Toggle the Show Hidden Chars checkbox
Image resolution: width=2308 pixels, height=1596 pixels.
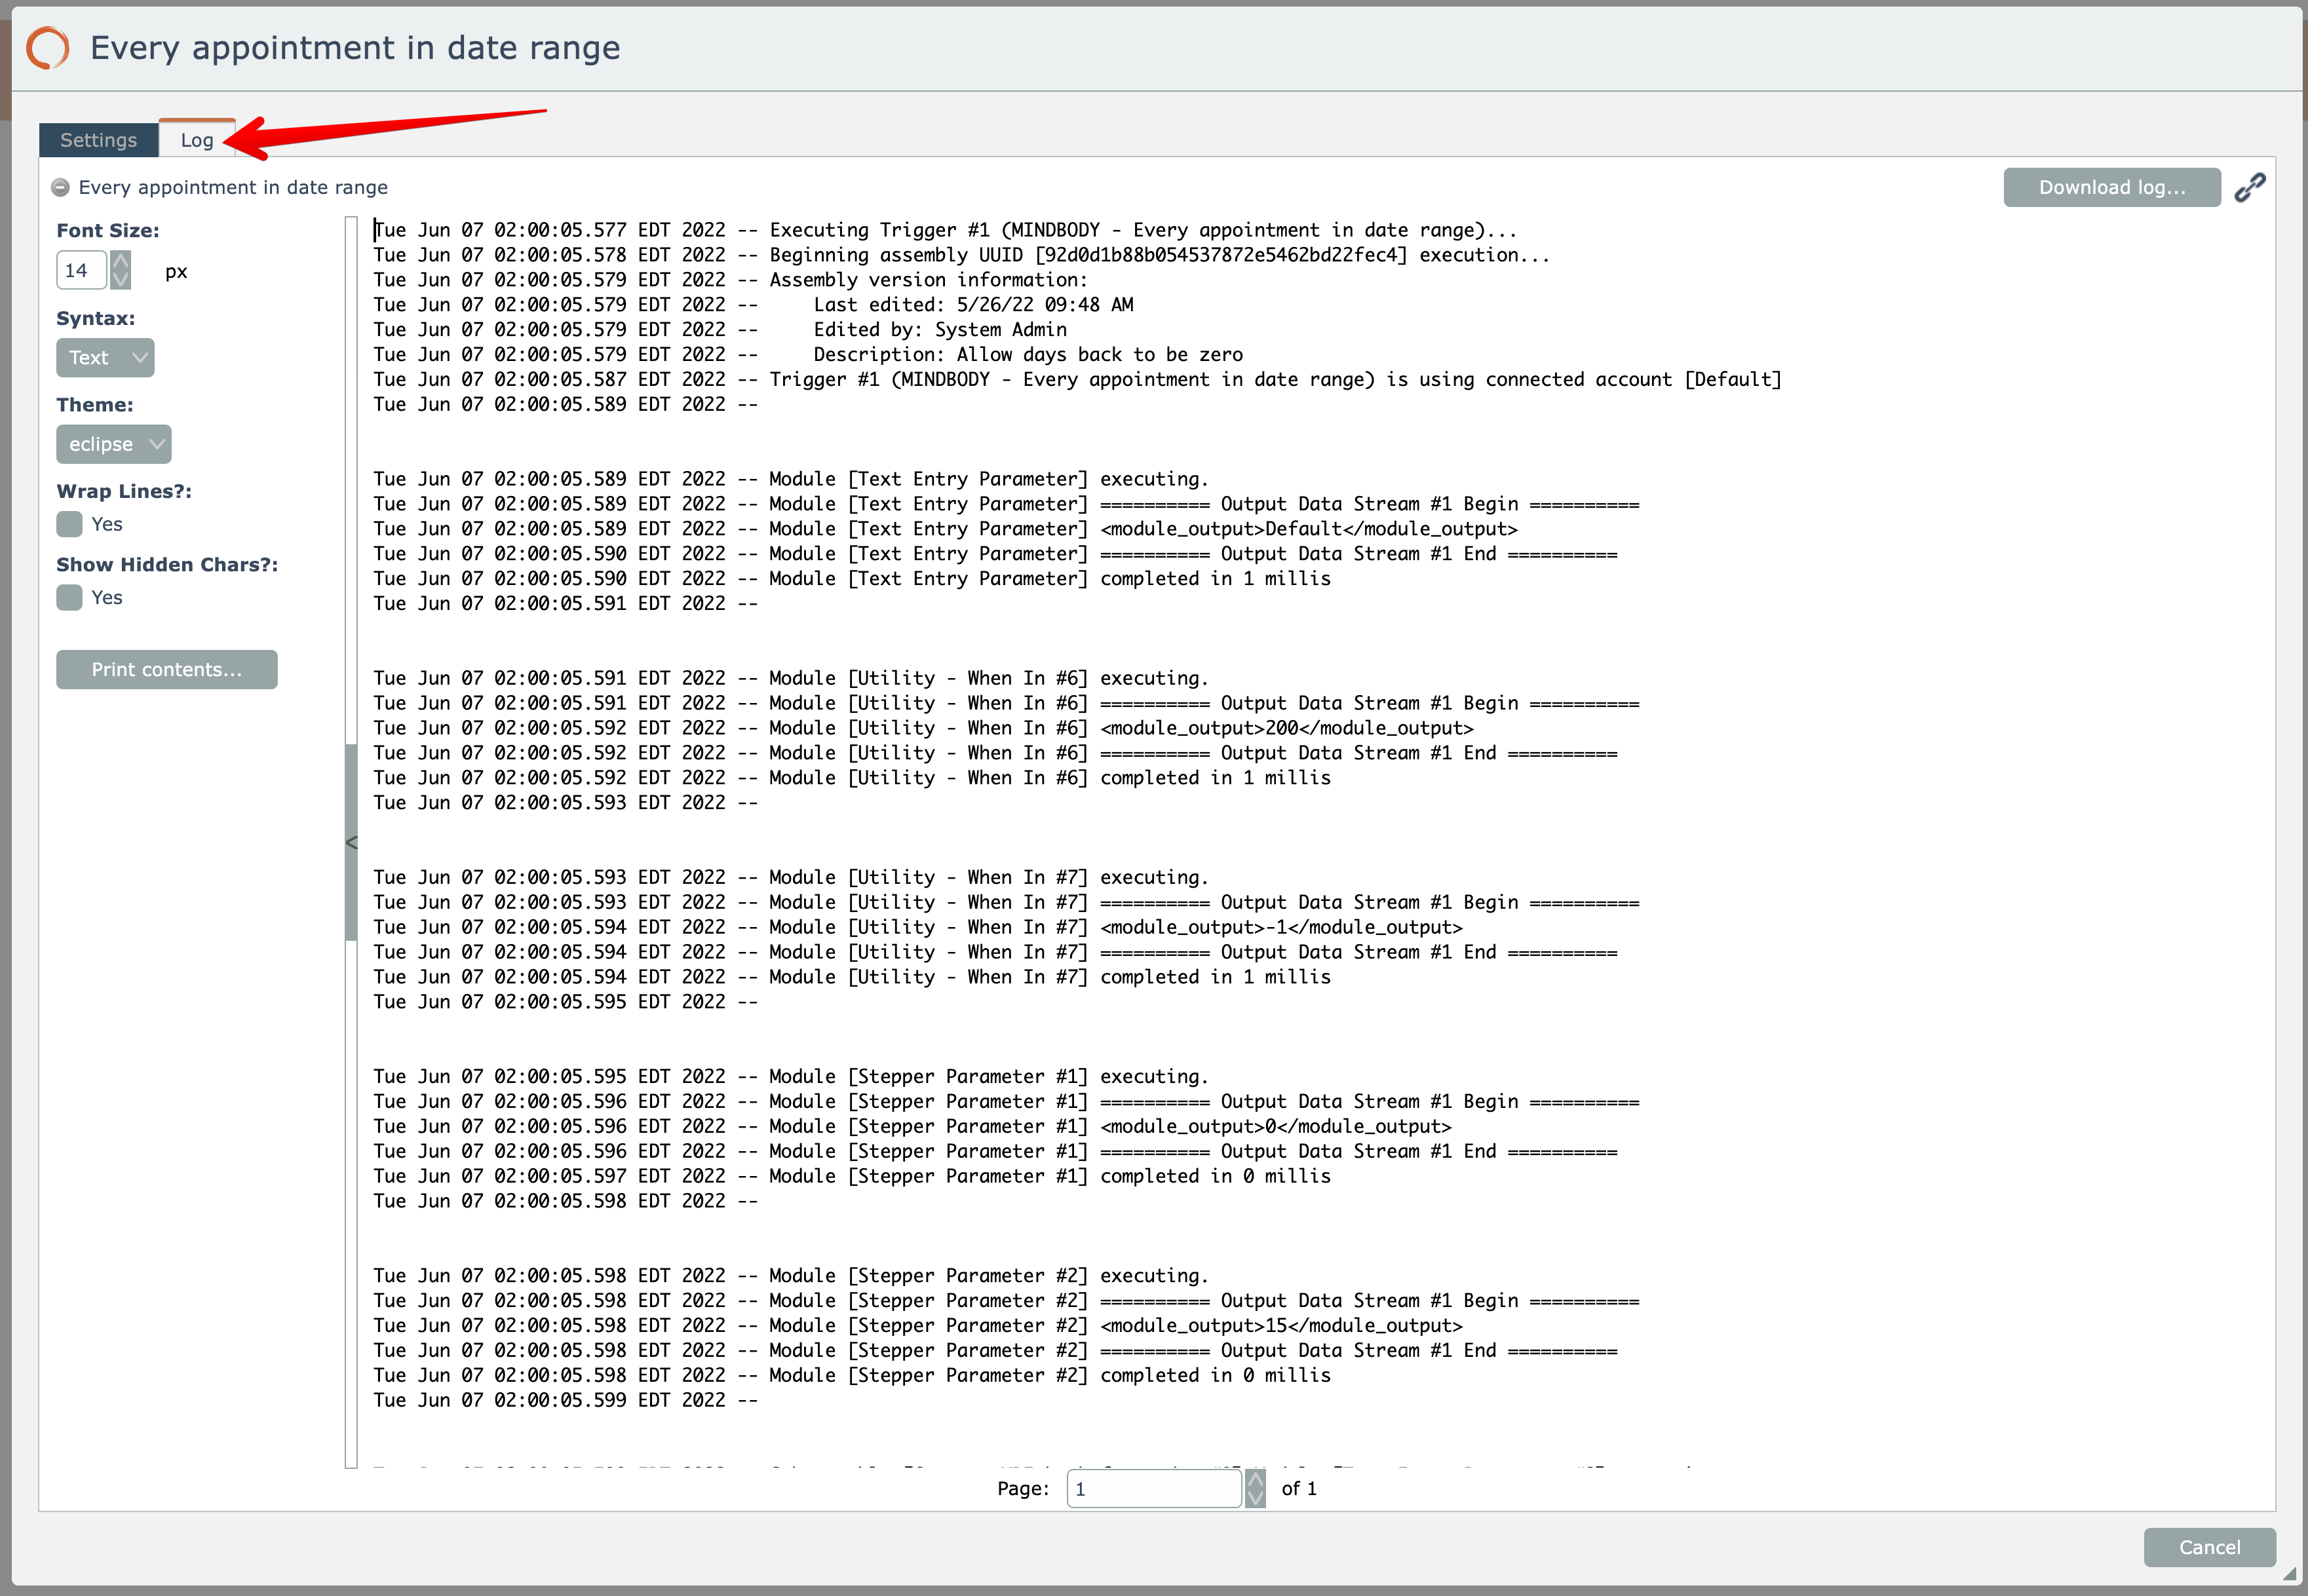69,597
